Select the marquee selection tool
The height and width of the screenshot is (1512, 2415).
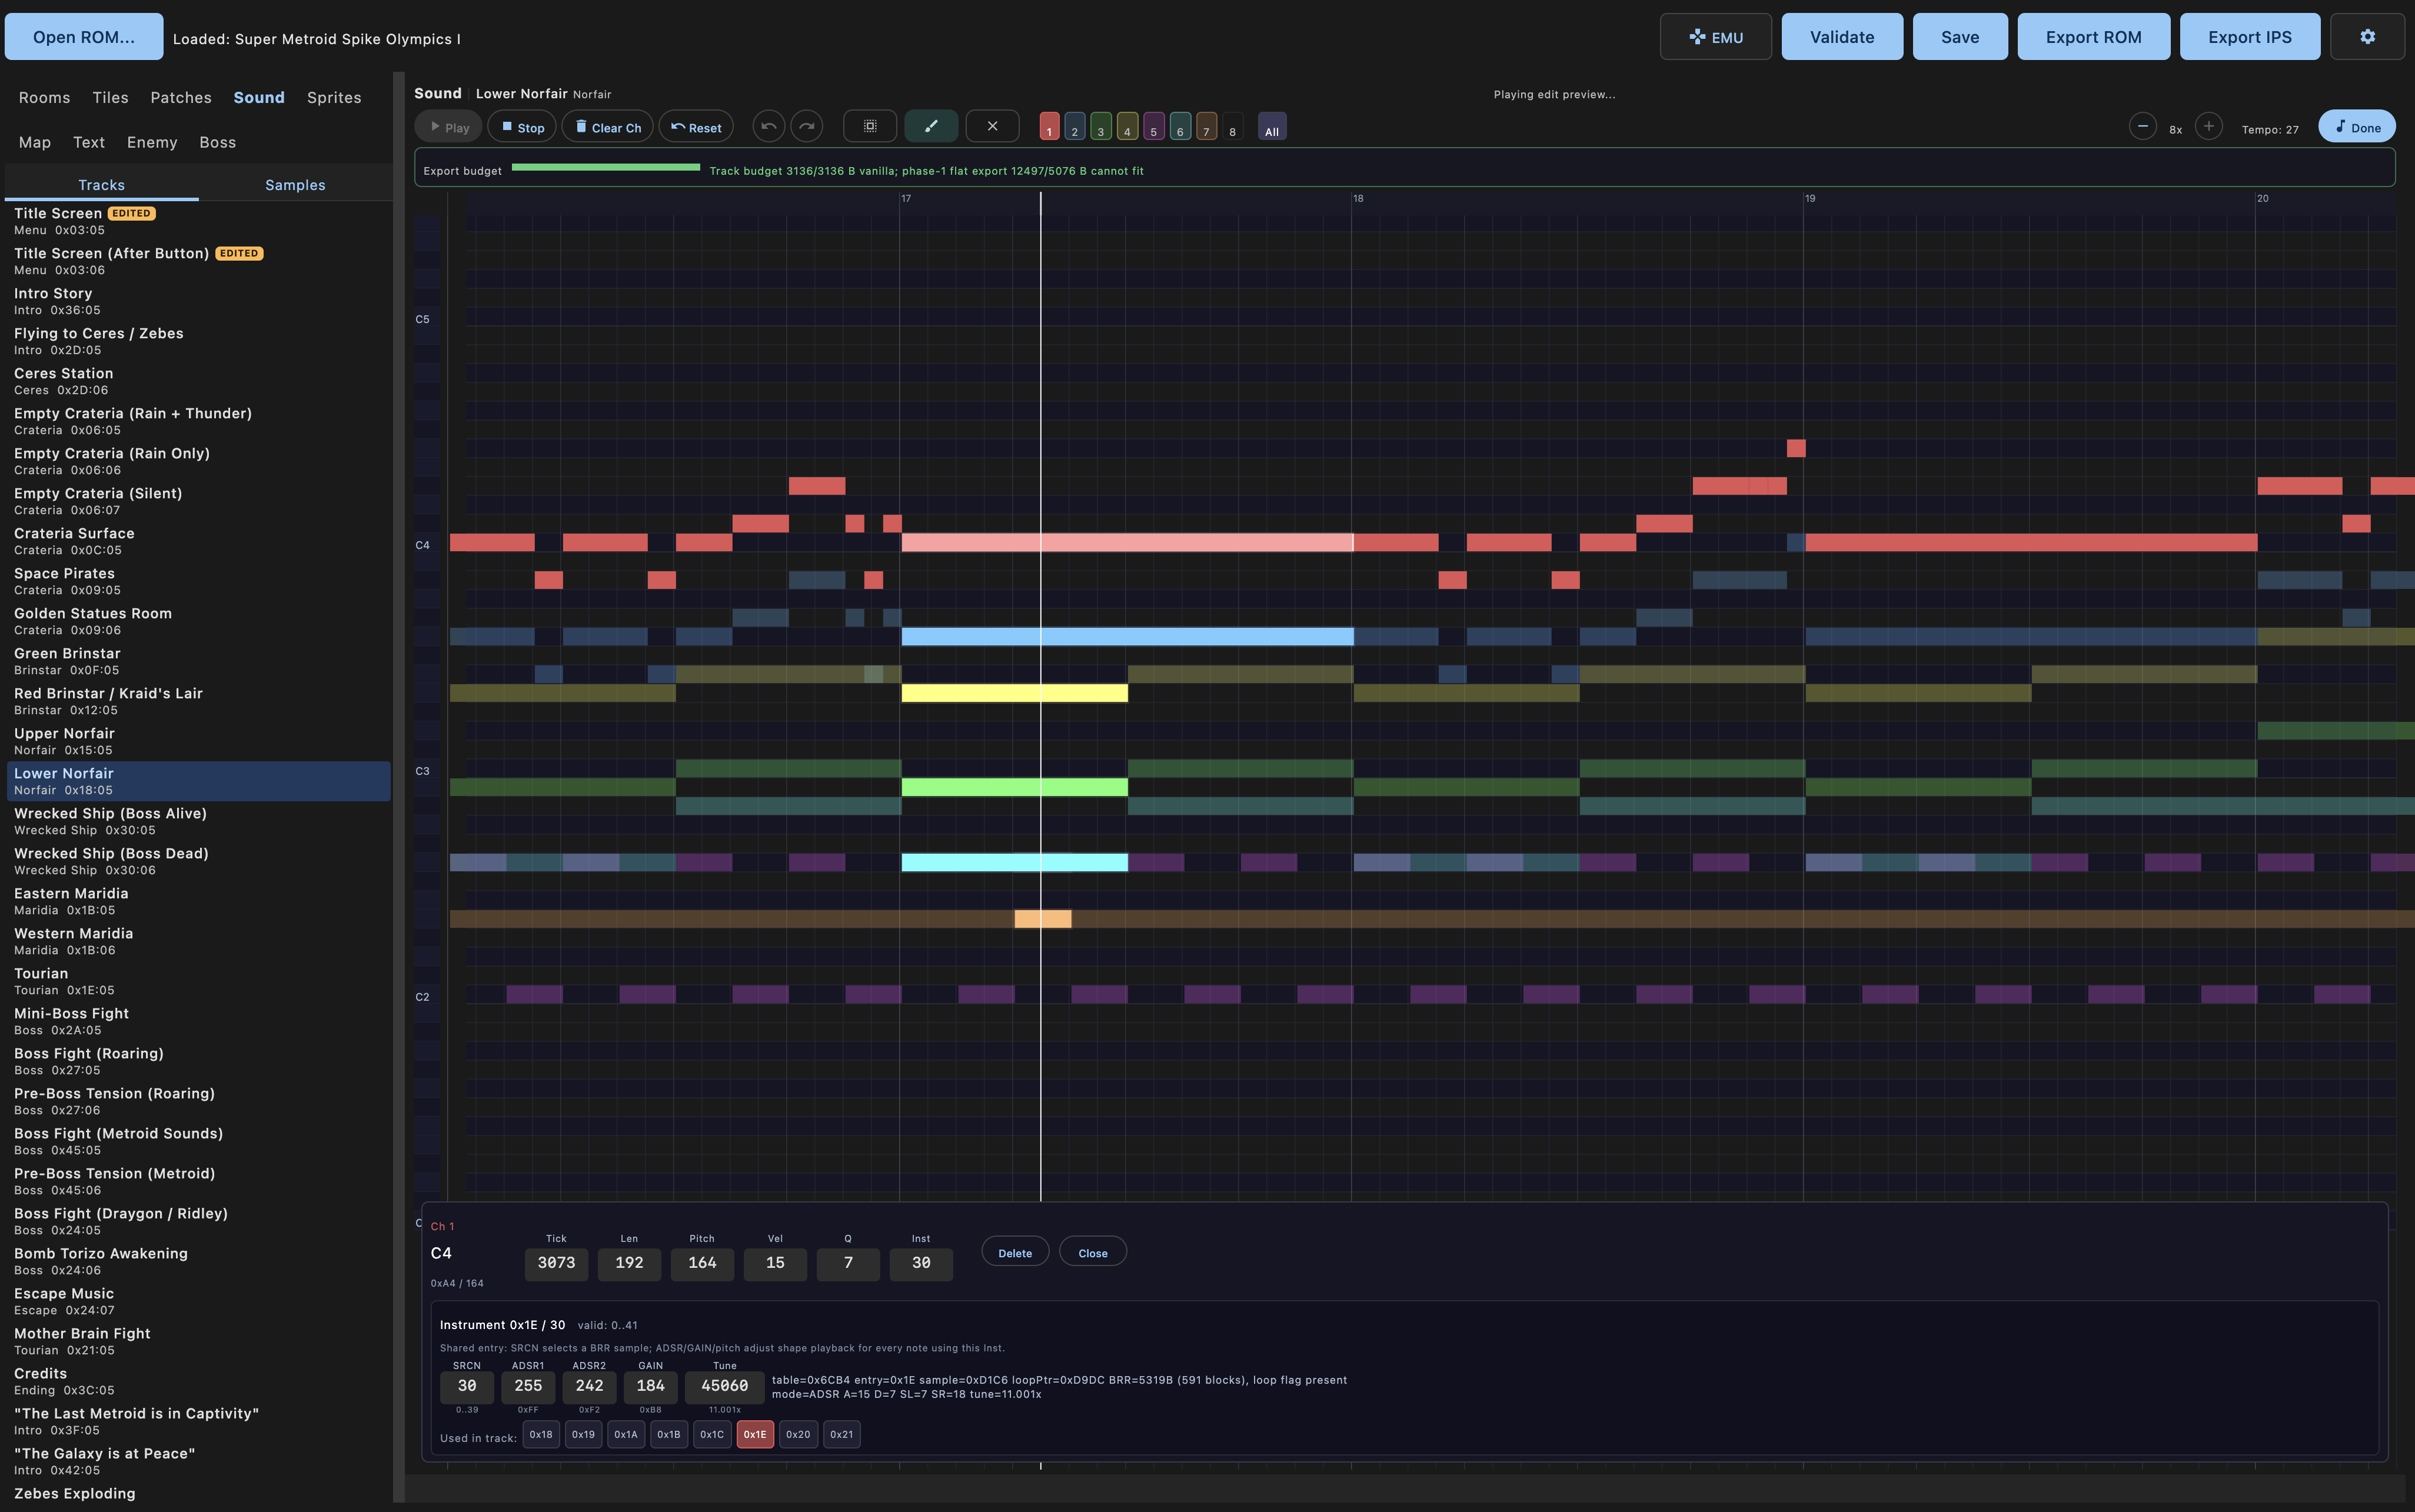coord(870,126)
